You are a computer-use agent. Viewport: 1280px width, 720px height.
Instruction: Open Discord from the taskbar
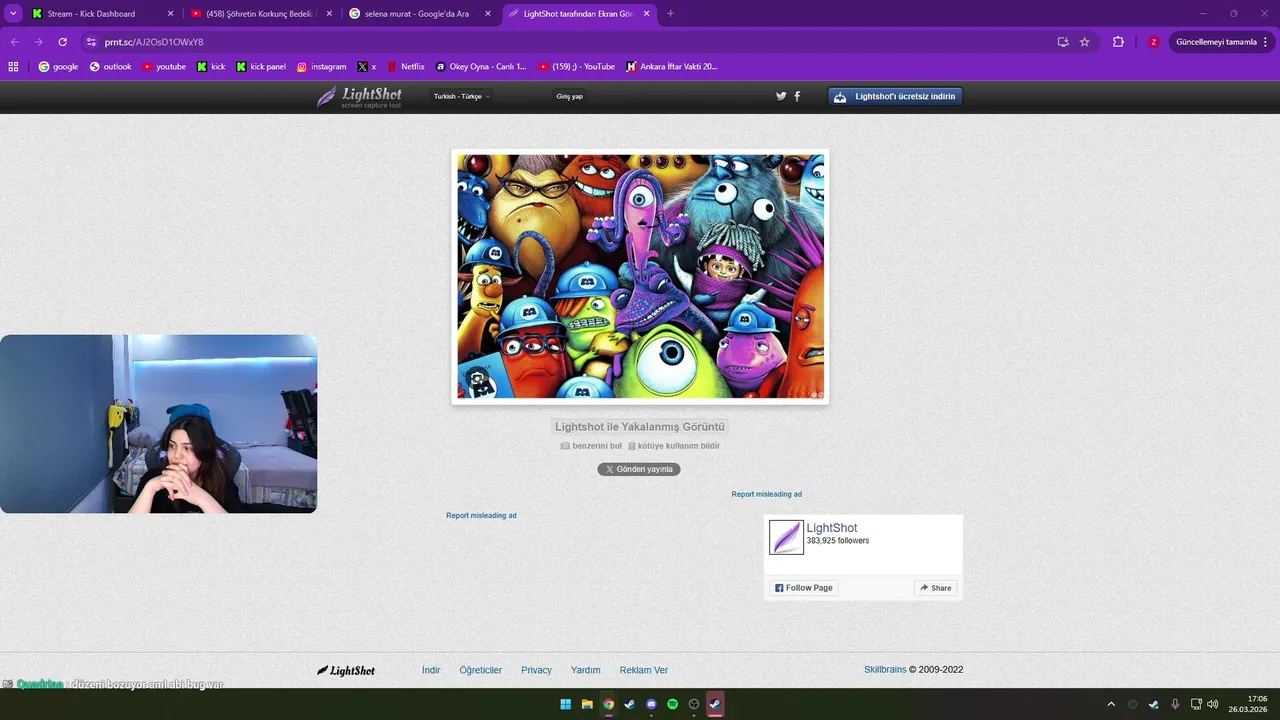651,704
